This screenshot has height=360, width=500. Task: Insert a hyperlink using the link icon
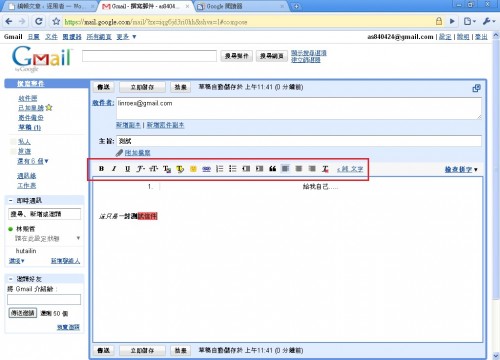206,169
